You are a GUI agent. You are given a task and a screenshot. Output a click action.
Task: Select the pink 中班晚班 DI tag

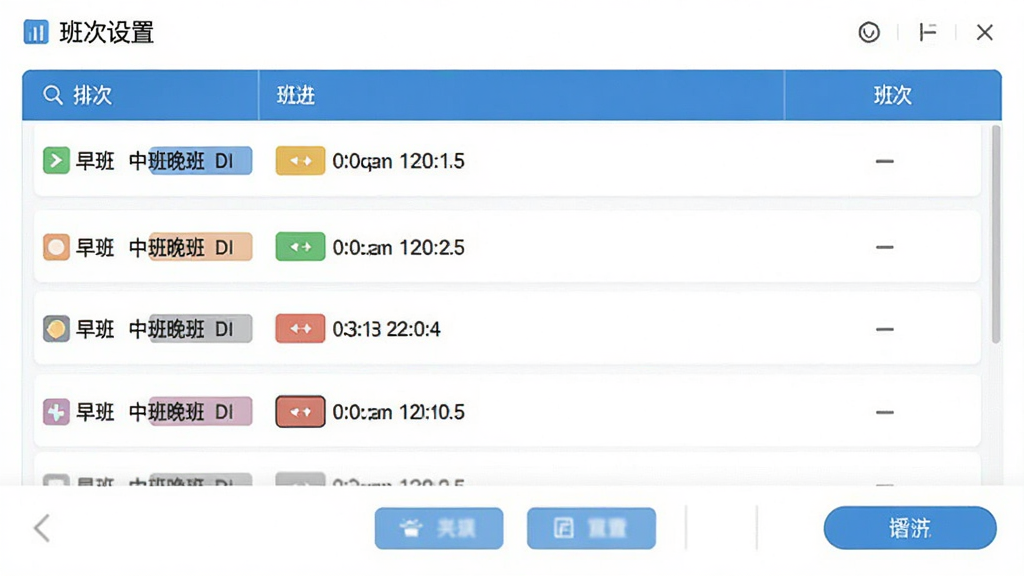click(200, 411)
